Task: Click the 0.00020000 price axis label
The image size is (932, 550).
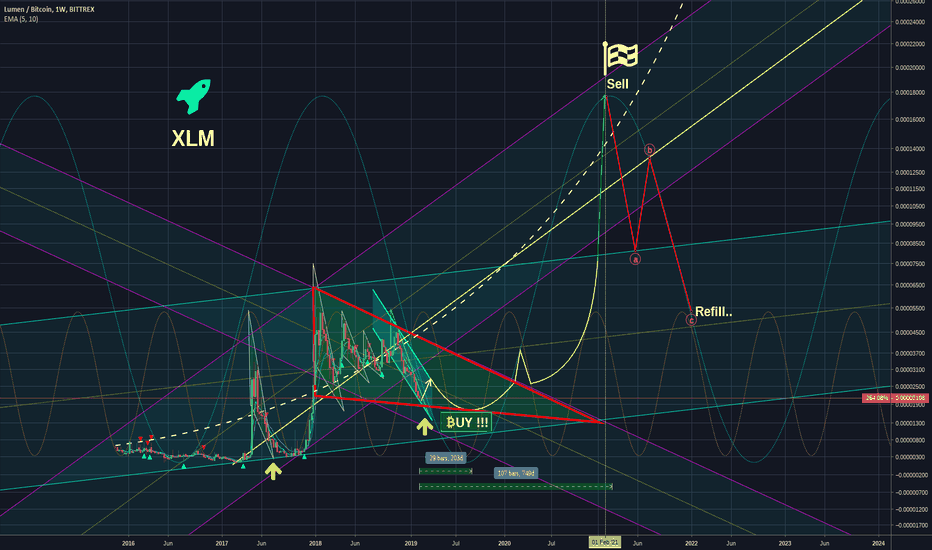Action: click(910, 68)
